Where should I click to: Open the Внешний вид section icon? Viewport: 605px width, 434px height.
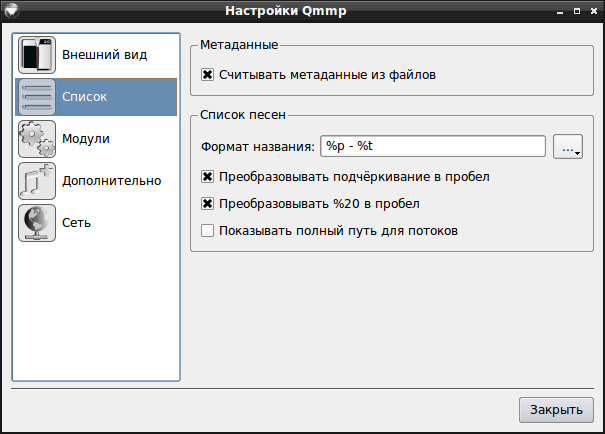pyautogui.click(x=37, y=55)
